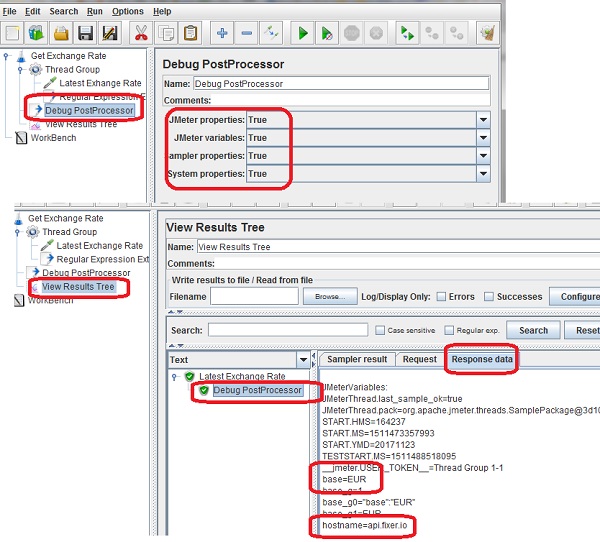Screen dimensions: 600x542
Task: Select Debug PostProcessor in results list
Action: 257,390
